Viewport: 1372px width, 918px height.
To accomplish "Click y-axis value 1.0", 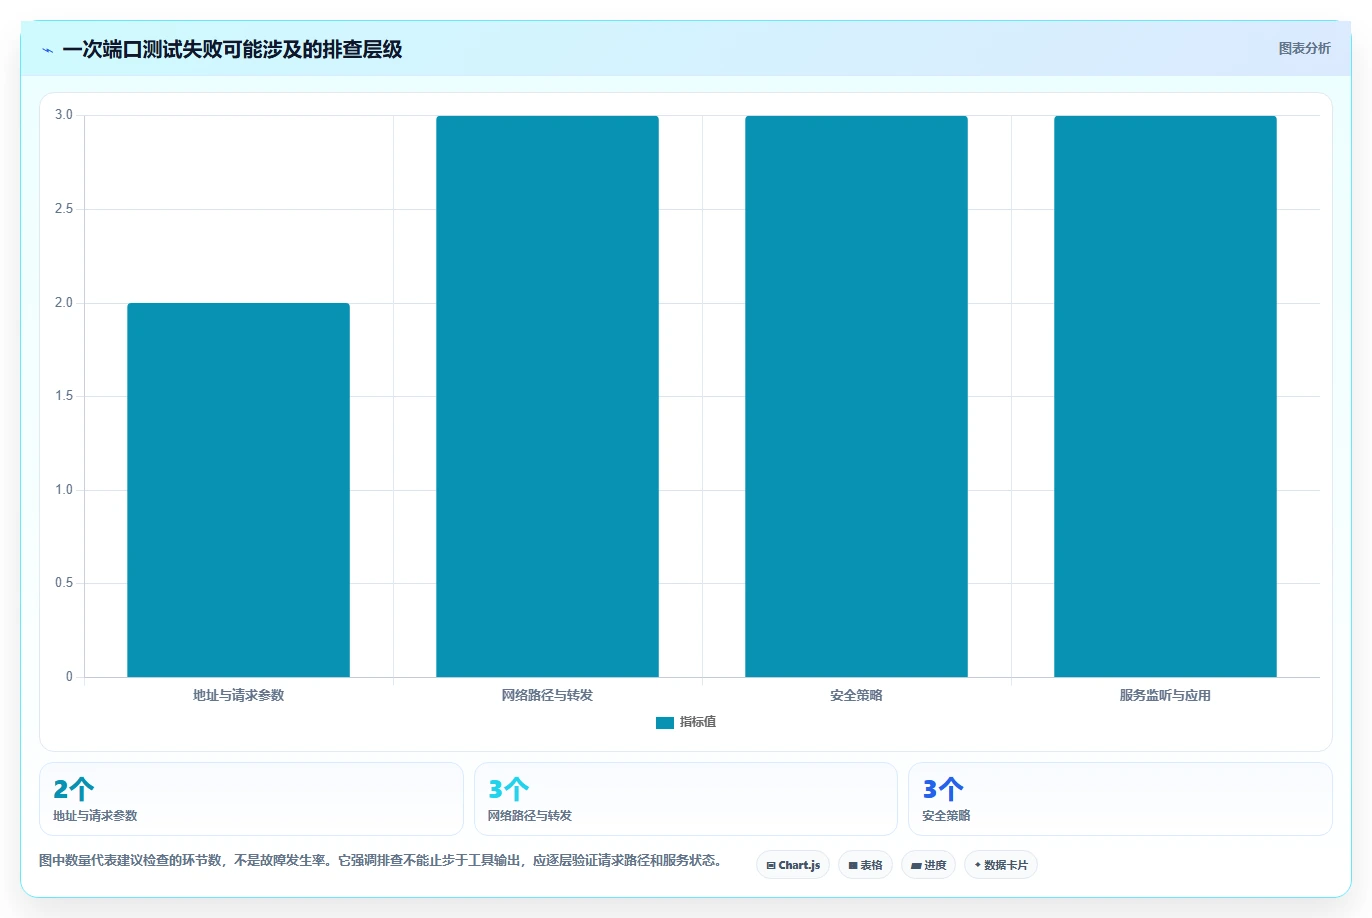I will tap(64, 490).
